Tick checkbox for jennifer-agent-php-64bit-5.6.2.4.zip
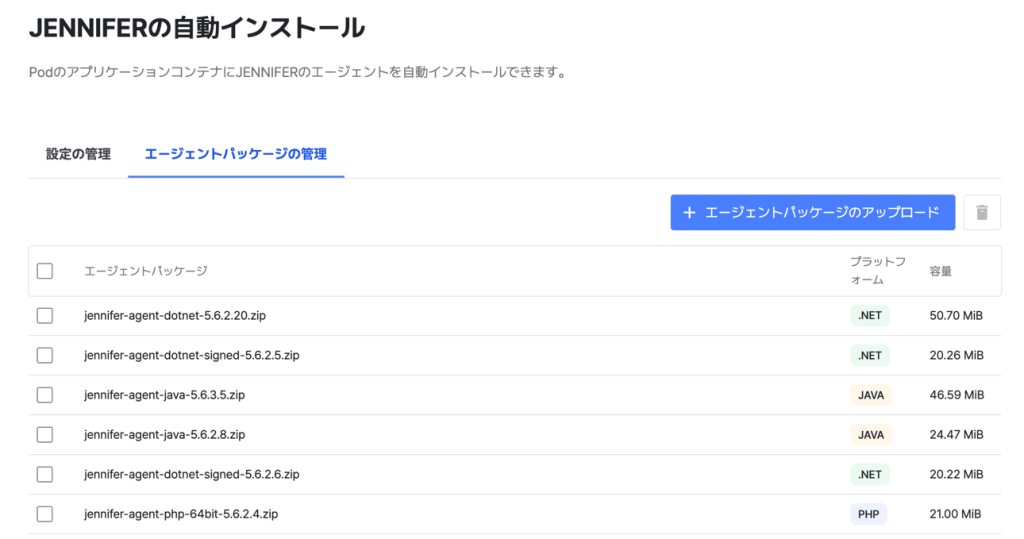This screenshot has width=1024, height=539. (45, 514)
